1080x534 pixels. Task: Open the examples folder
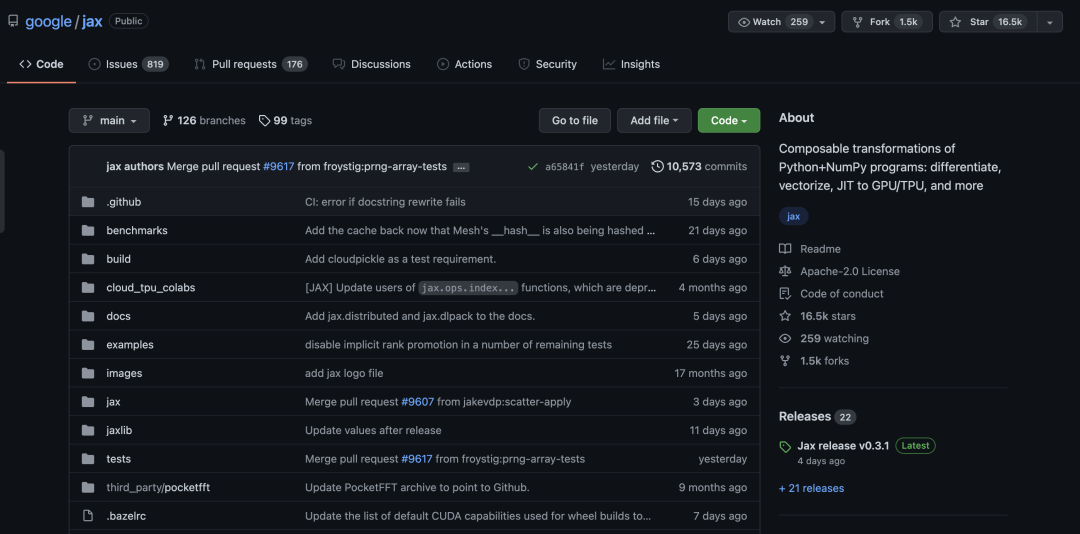click(x=129, y=345)
